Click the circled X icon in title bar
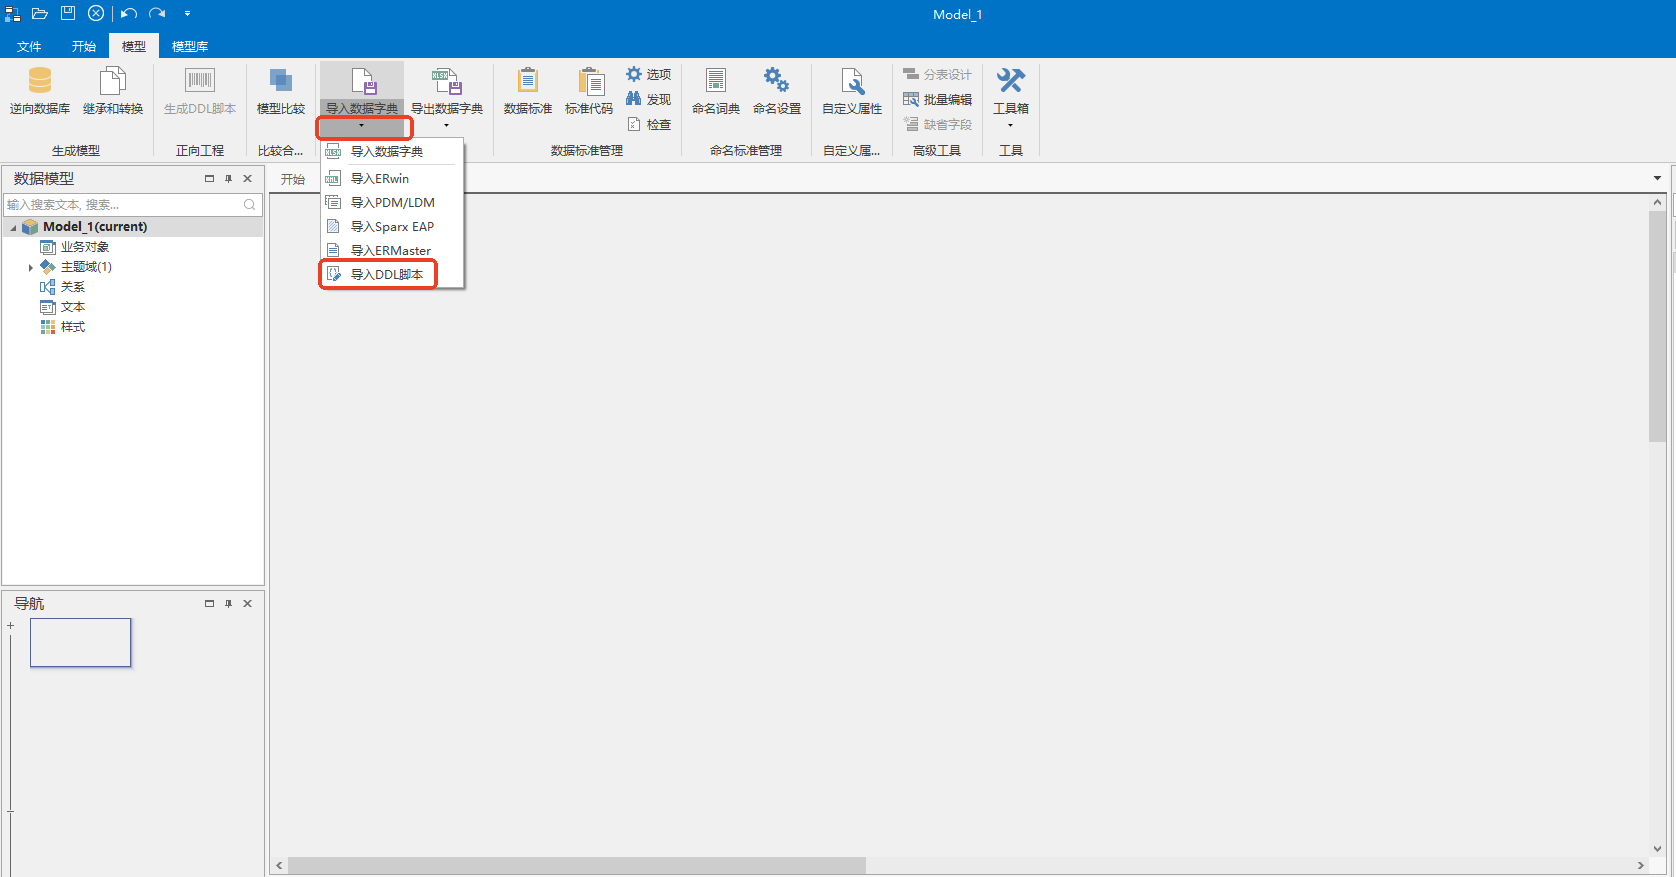This screenshot has height=877, width=1676. point(96,13)
